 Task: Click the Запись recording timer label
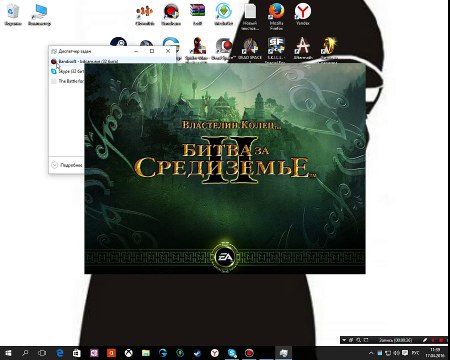click(x=395, y=340)
